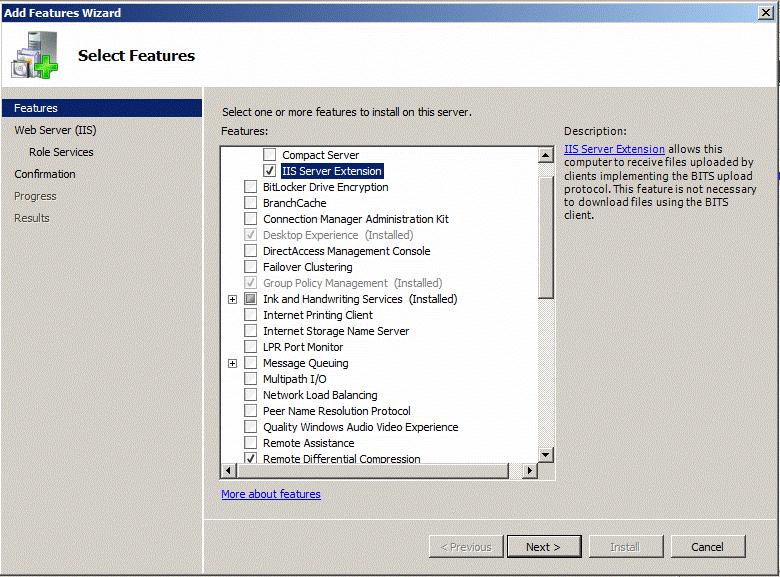
Task: Click the feature list scroll up arrow
Action: (x=546, y=155)
